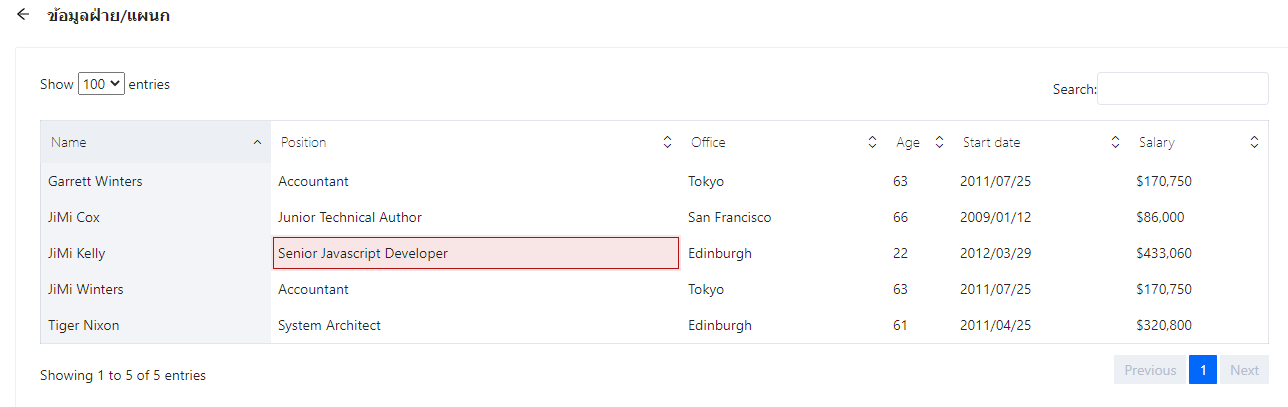Select the highlighted Senior Javascript Developer cell
This screenshot has width=1288, height=407.
click(x=476, y=253)
